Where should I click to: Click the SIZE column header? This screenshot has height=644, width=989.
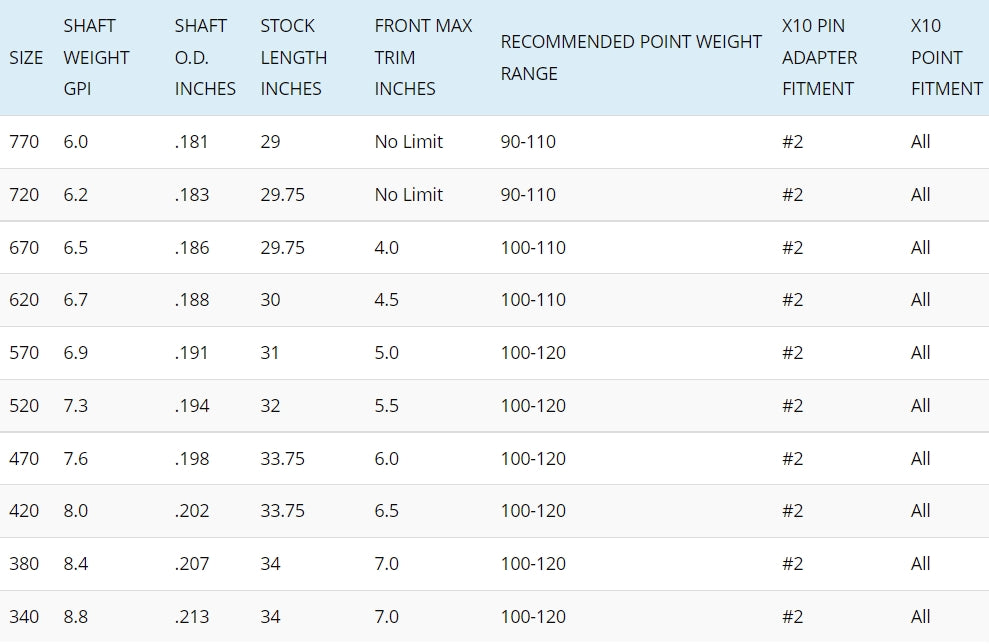(26, 57)
